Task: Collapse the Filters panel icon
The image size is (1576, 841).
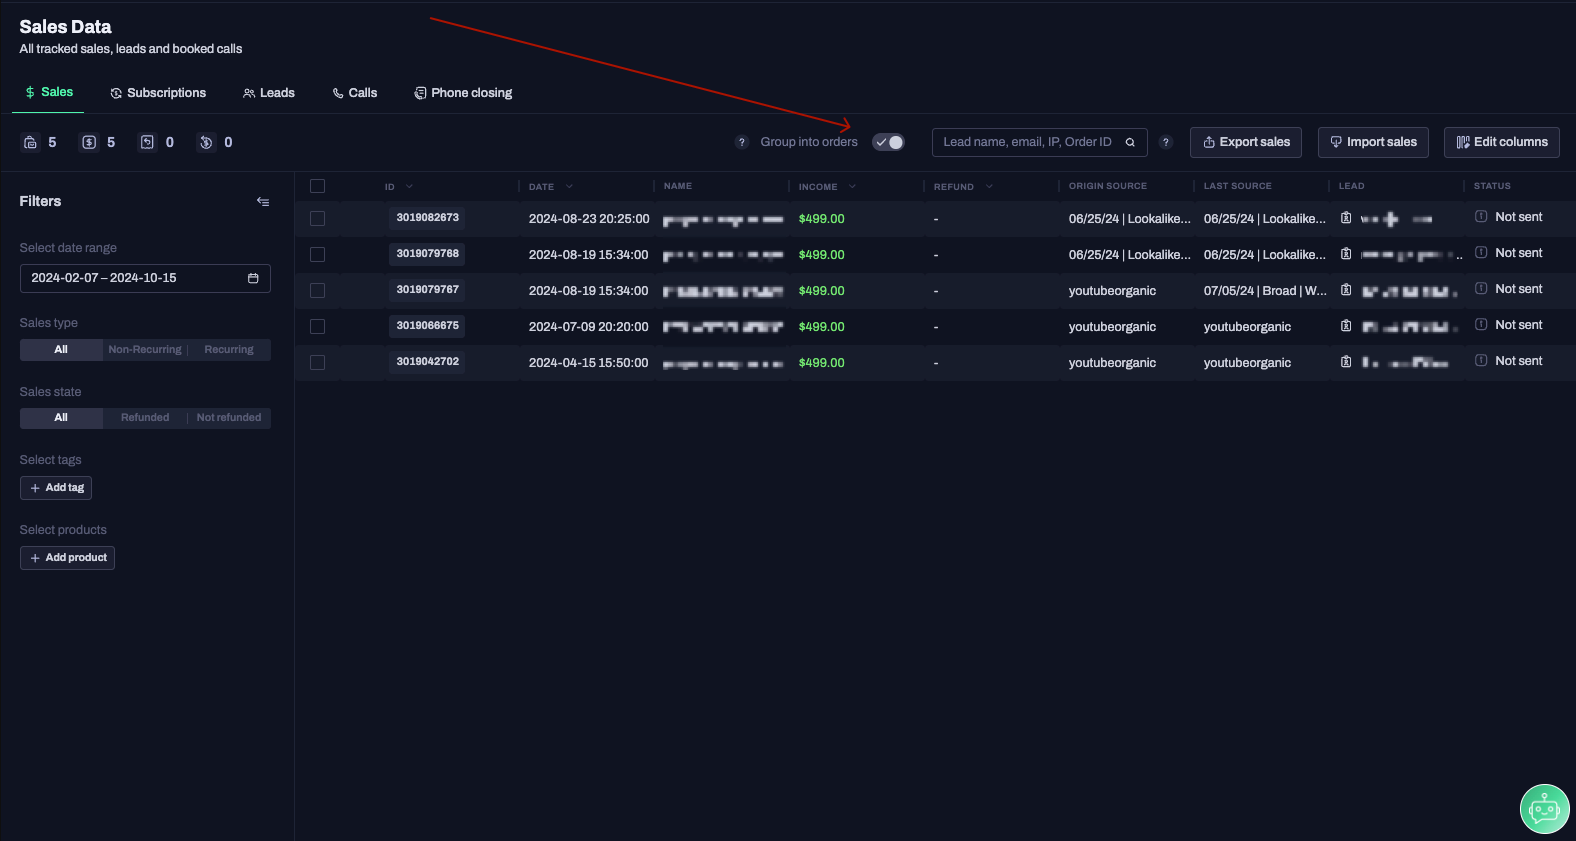Action: [x=263, y=202]
